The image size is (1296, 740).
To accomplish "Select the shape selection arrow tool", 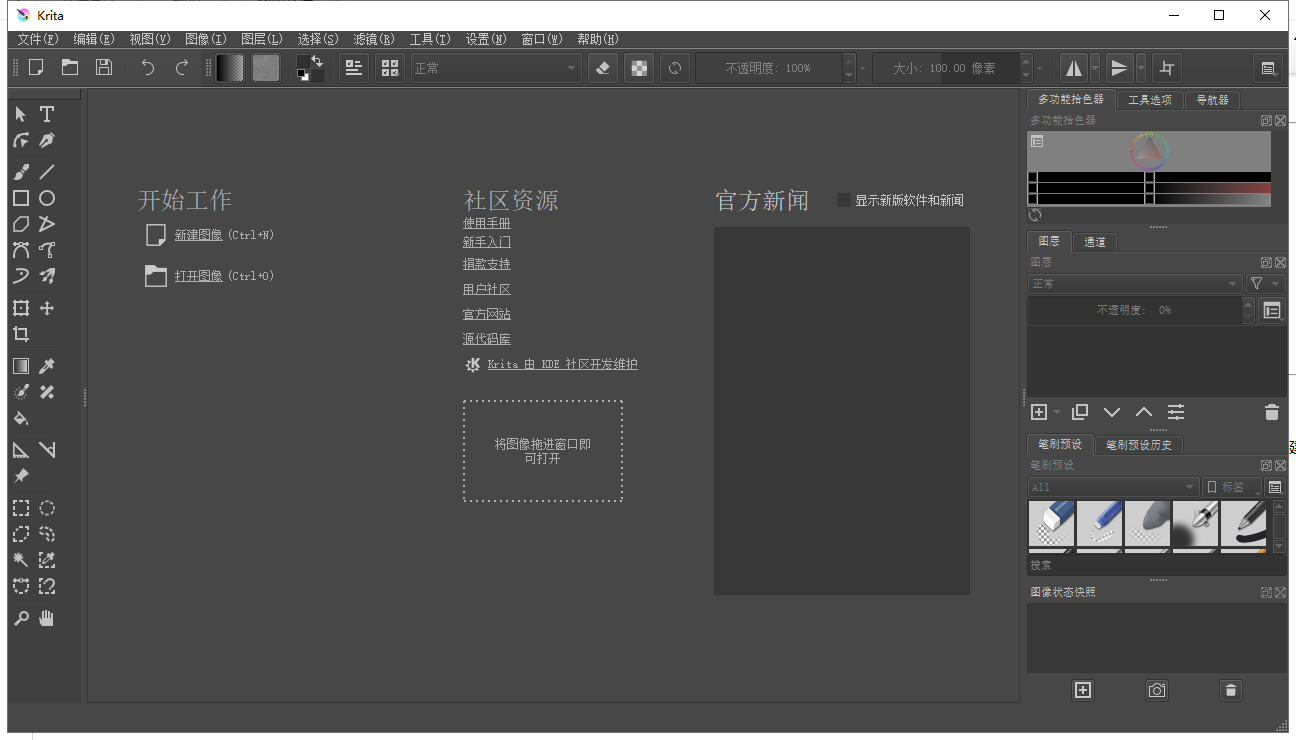I will [x=21, y=114].
